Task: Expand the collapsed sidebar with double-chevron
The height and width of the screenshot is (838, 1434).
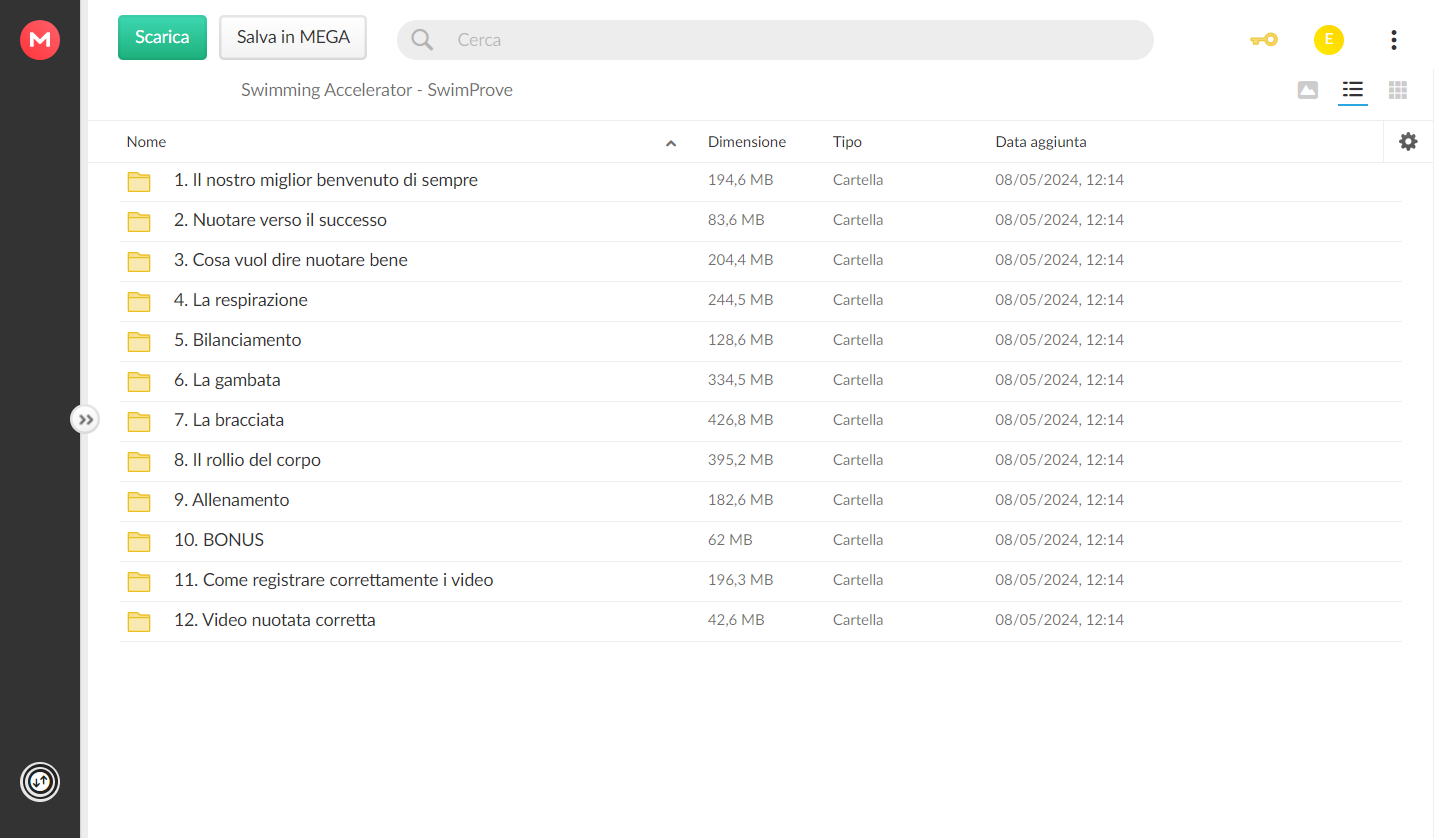Action: 86,419
